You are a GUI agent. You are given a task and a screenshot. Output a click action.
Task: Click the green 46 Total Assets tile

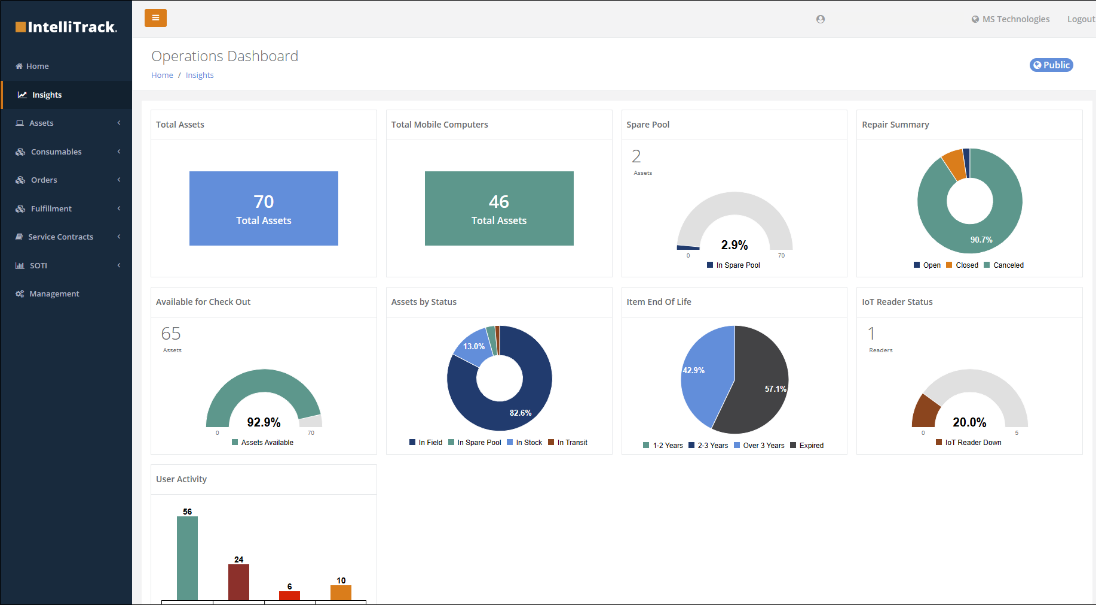point(499,208)
